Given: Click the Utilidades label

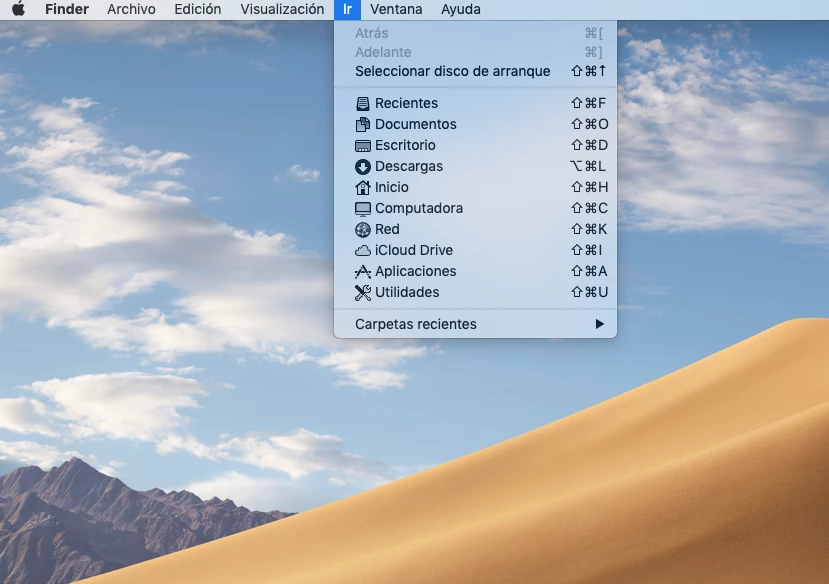Looking at the screenshot, I should tap(407, 292).
